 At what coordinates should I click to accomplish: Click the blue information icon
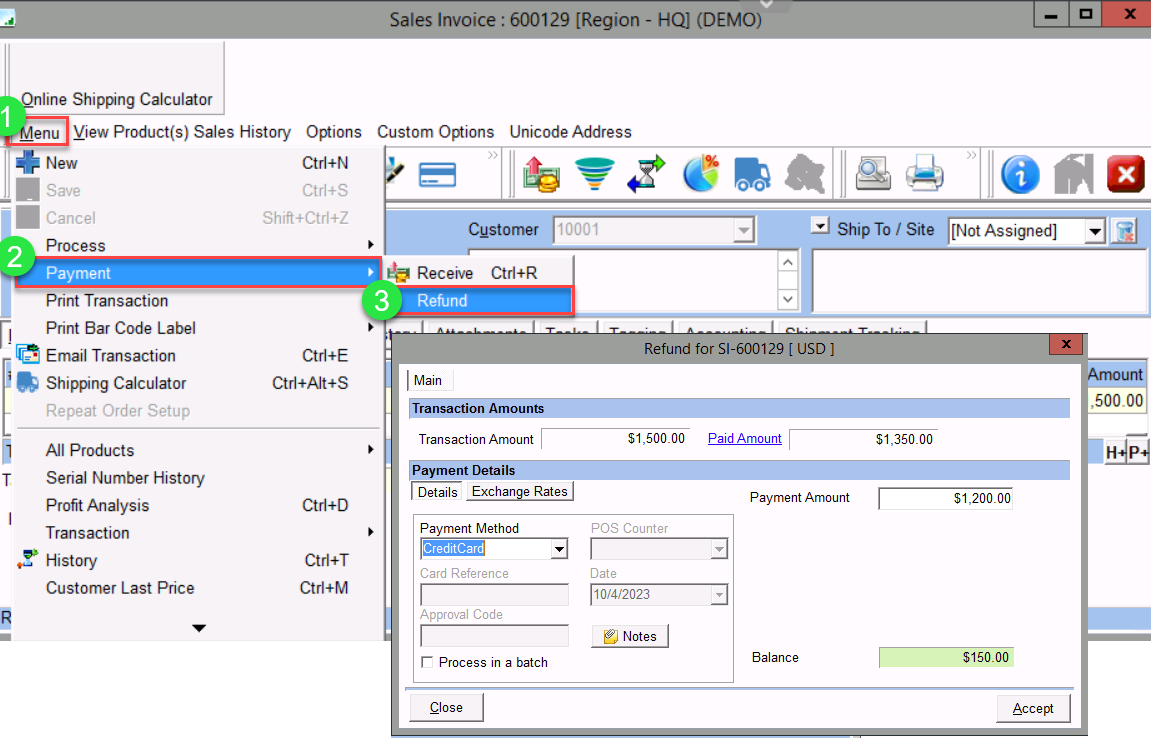pyautogui.click(x=1020, y=175)
